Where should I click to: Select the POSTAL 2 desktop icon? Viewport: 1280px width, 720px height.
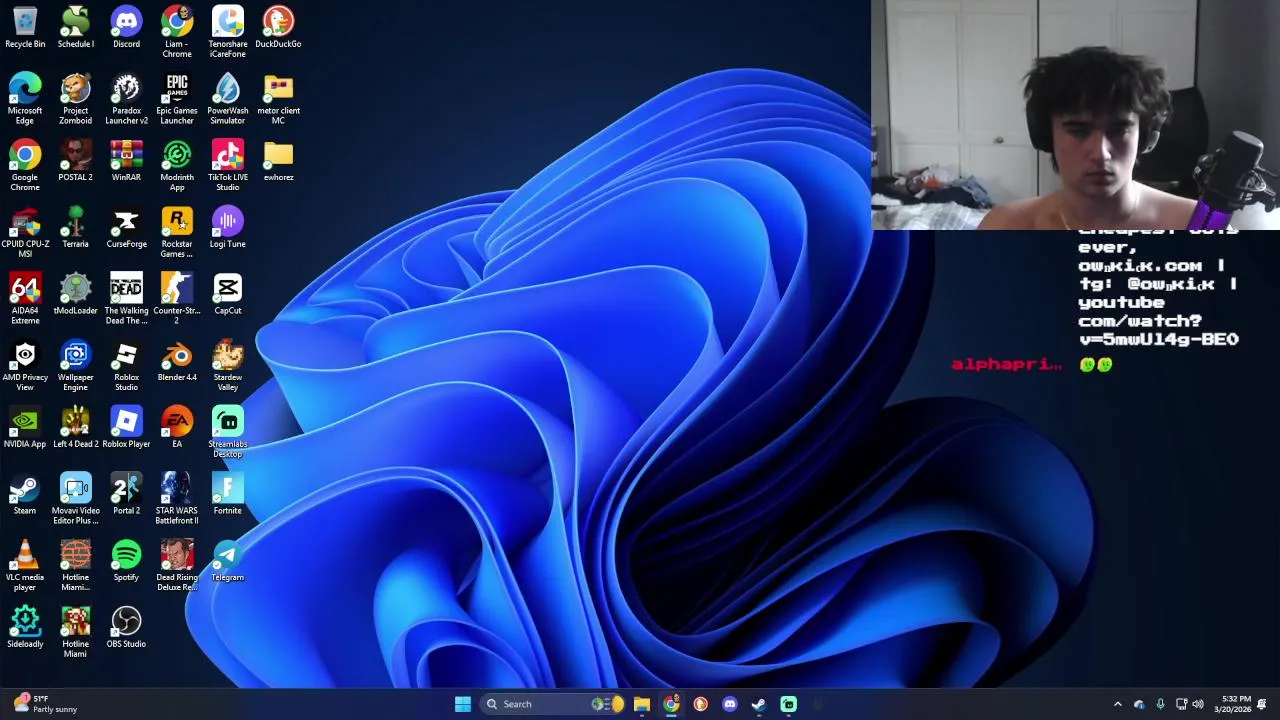(x=75, y=161)
